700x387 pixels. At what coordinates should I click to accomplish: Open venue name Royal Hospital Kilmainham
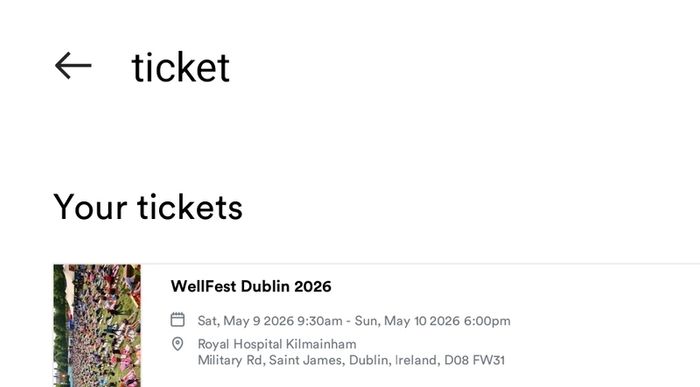(277, 344)
